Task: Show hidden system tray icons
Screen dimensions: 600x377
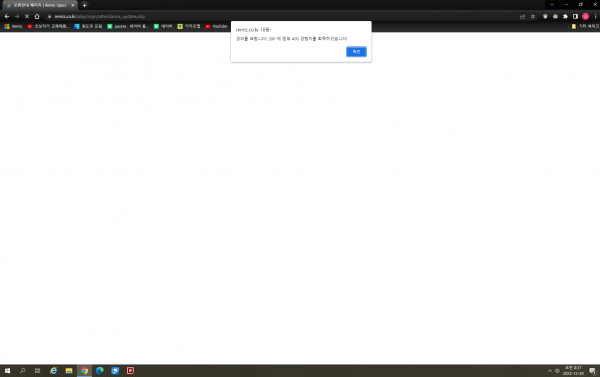Action: point(550,370)
